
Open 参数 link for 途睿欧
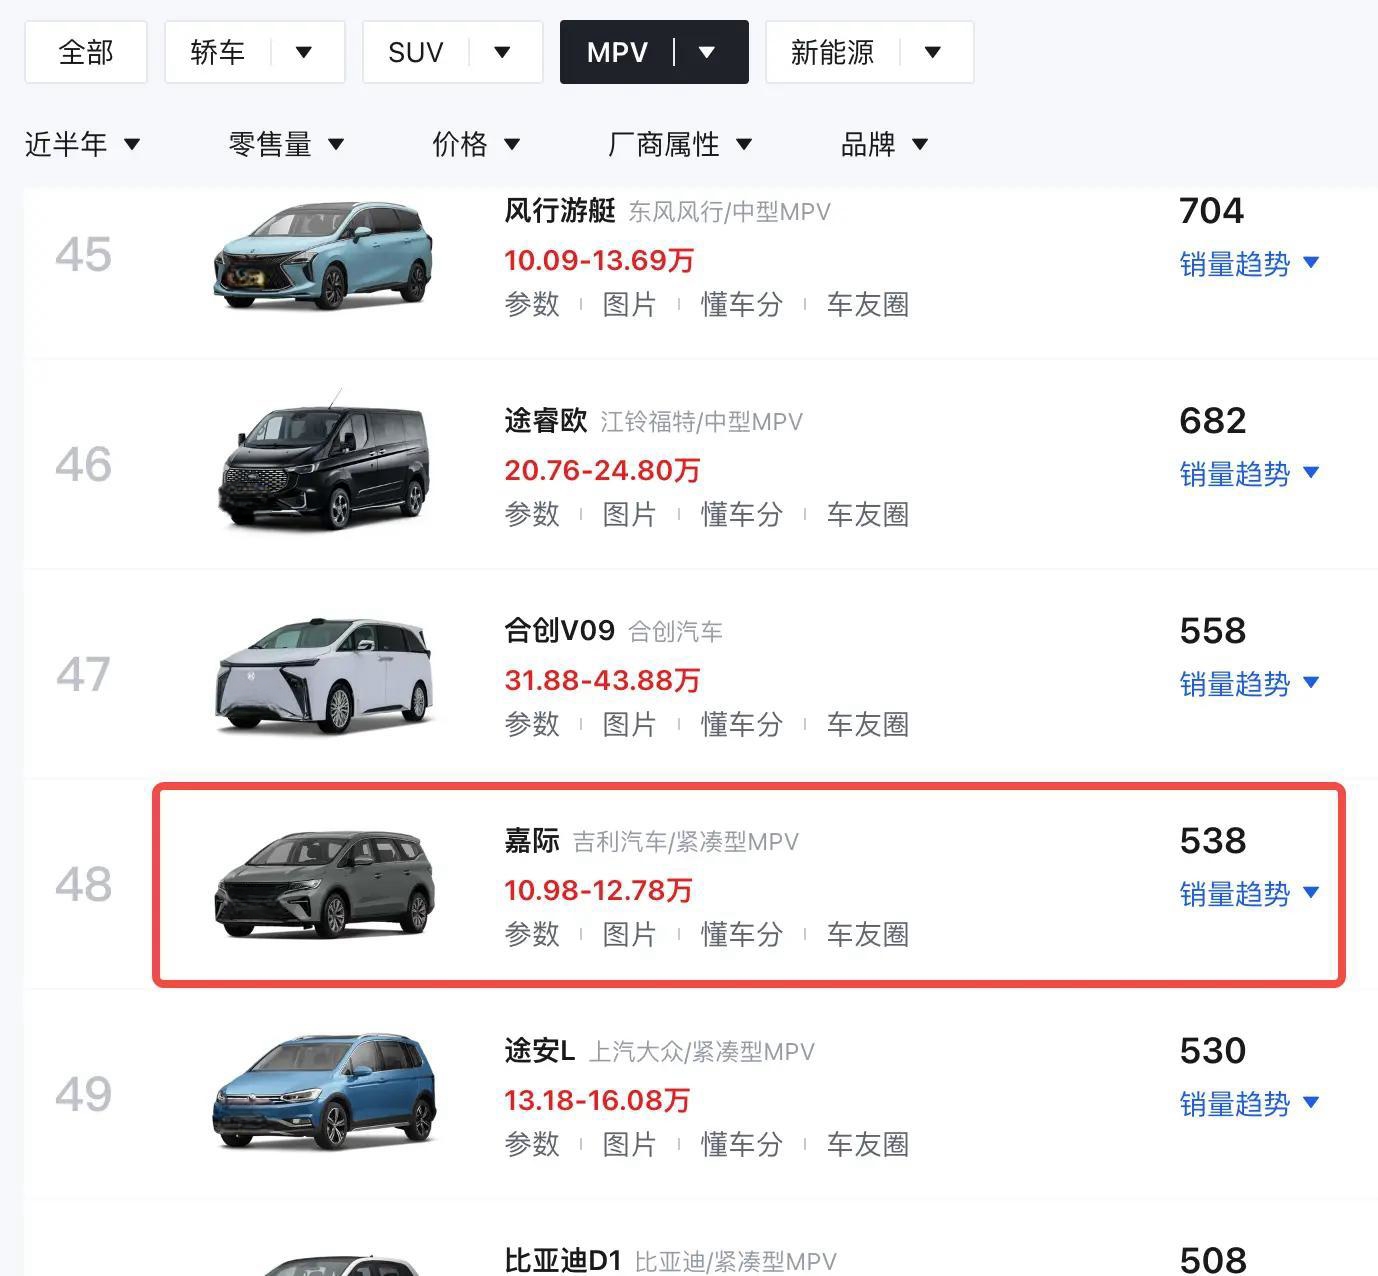pos(532,514)
